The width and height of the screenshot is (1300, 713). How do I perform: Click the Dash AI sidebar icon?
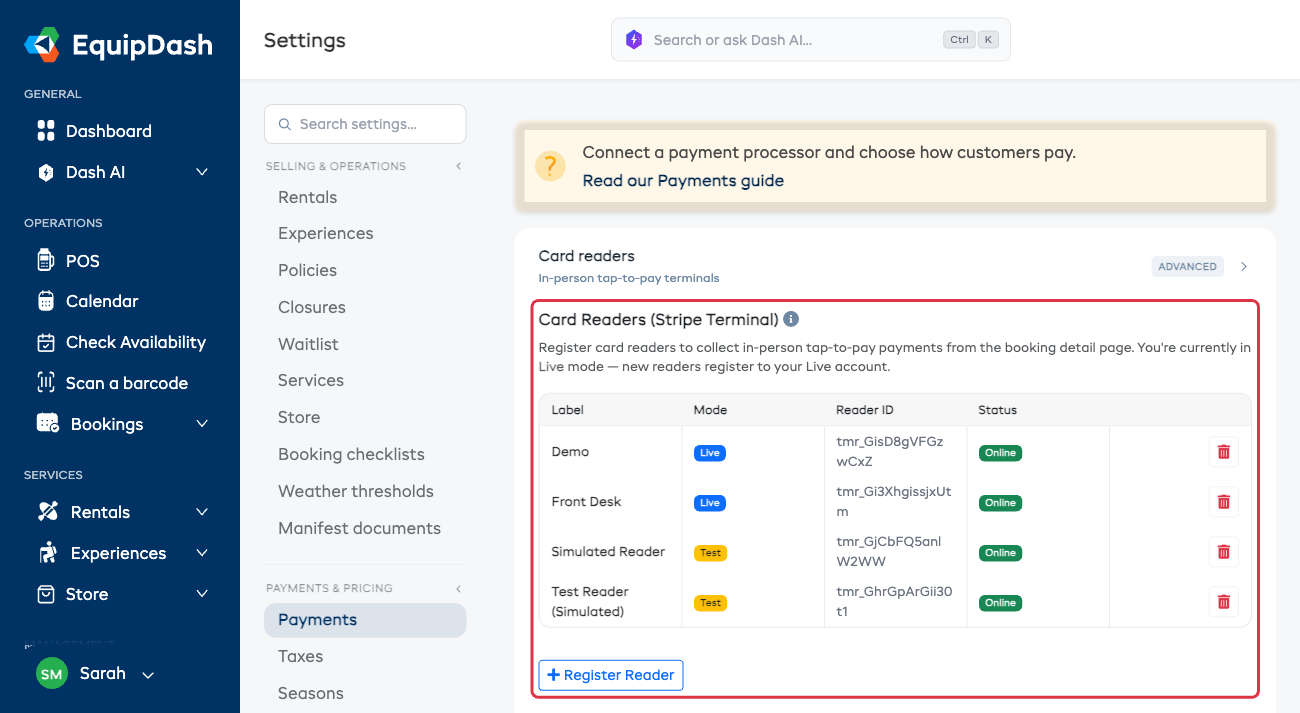[x=45, y=172]
